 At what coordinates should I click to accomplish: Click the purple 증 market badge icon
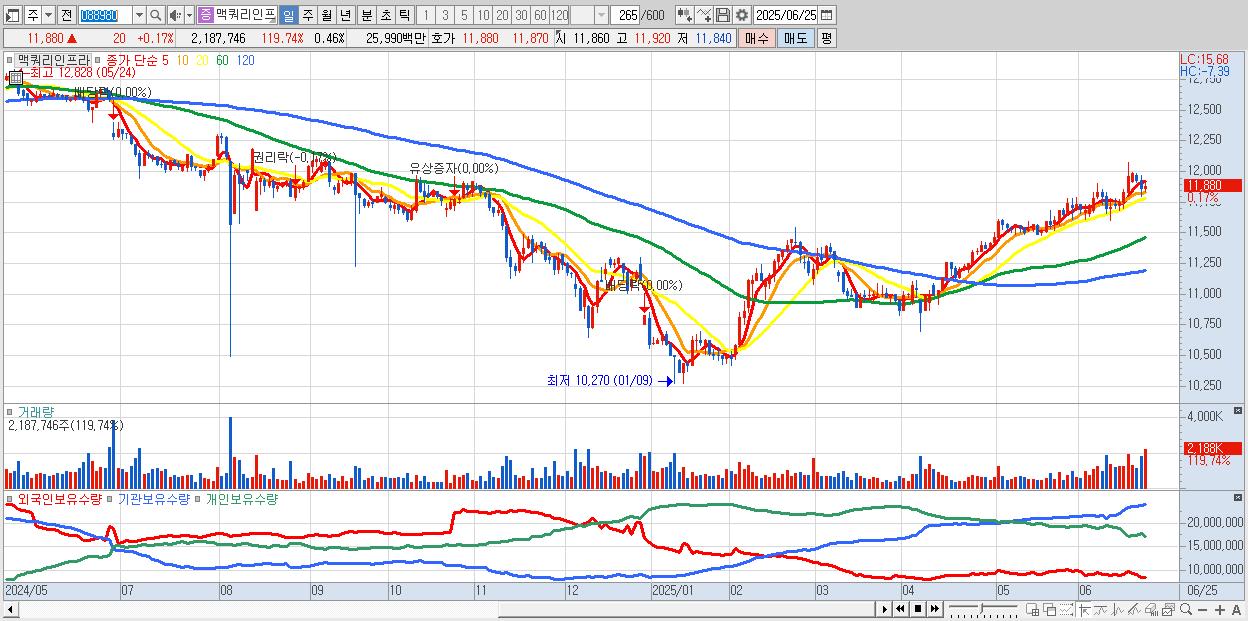coord(205,15)
